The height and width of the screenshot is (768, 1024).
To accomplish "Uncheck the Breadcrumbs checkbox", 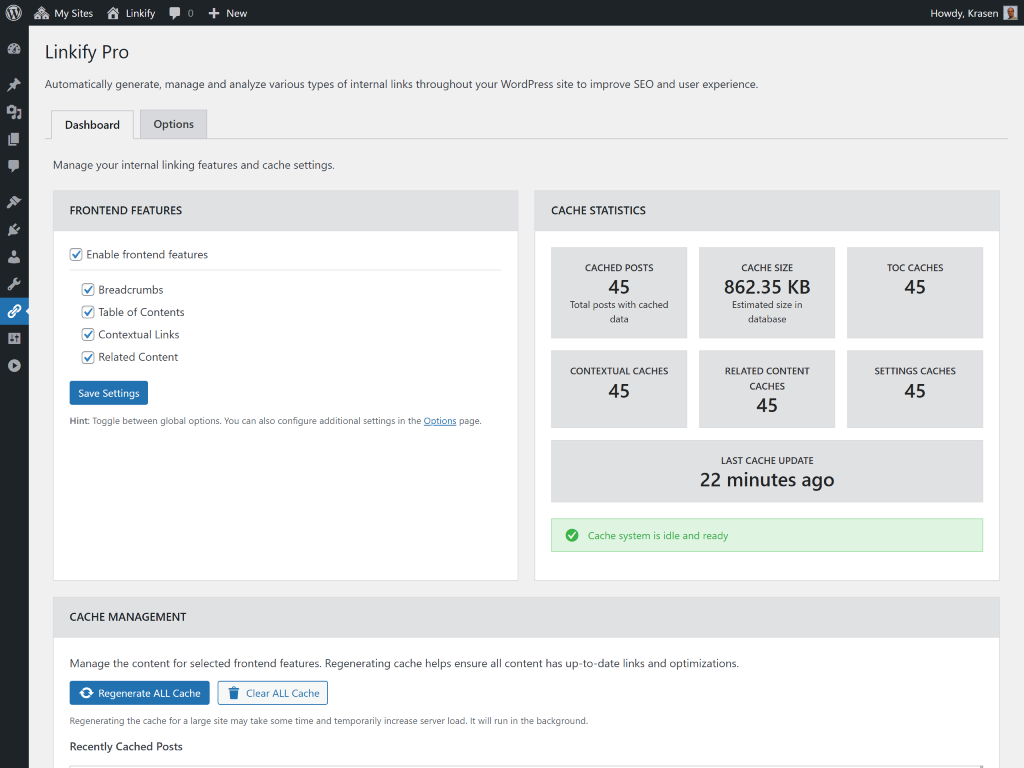I will pyautogui.click(x=88, y=290).
